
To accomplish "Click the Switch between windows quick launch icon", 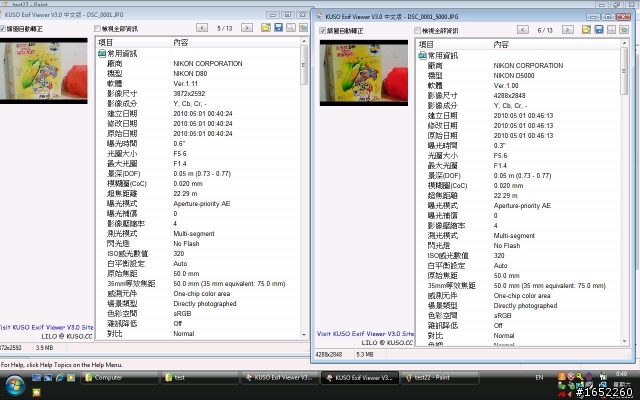I will [48, 378].
